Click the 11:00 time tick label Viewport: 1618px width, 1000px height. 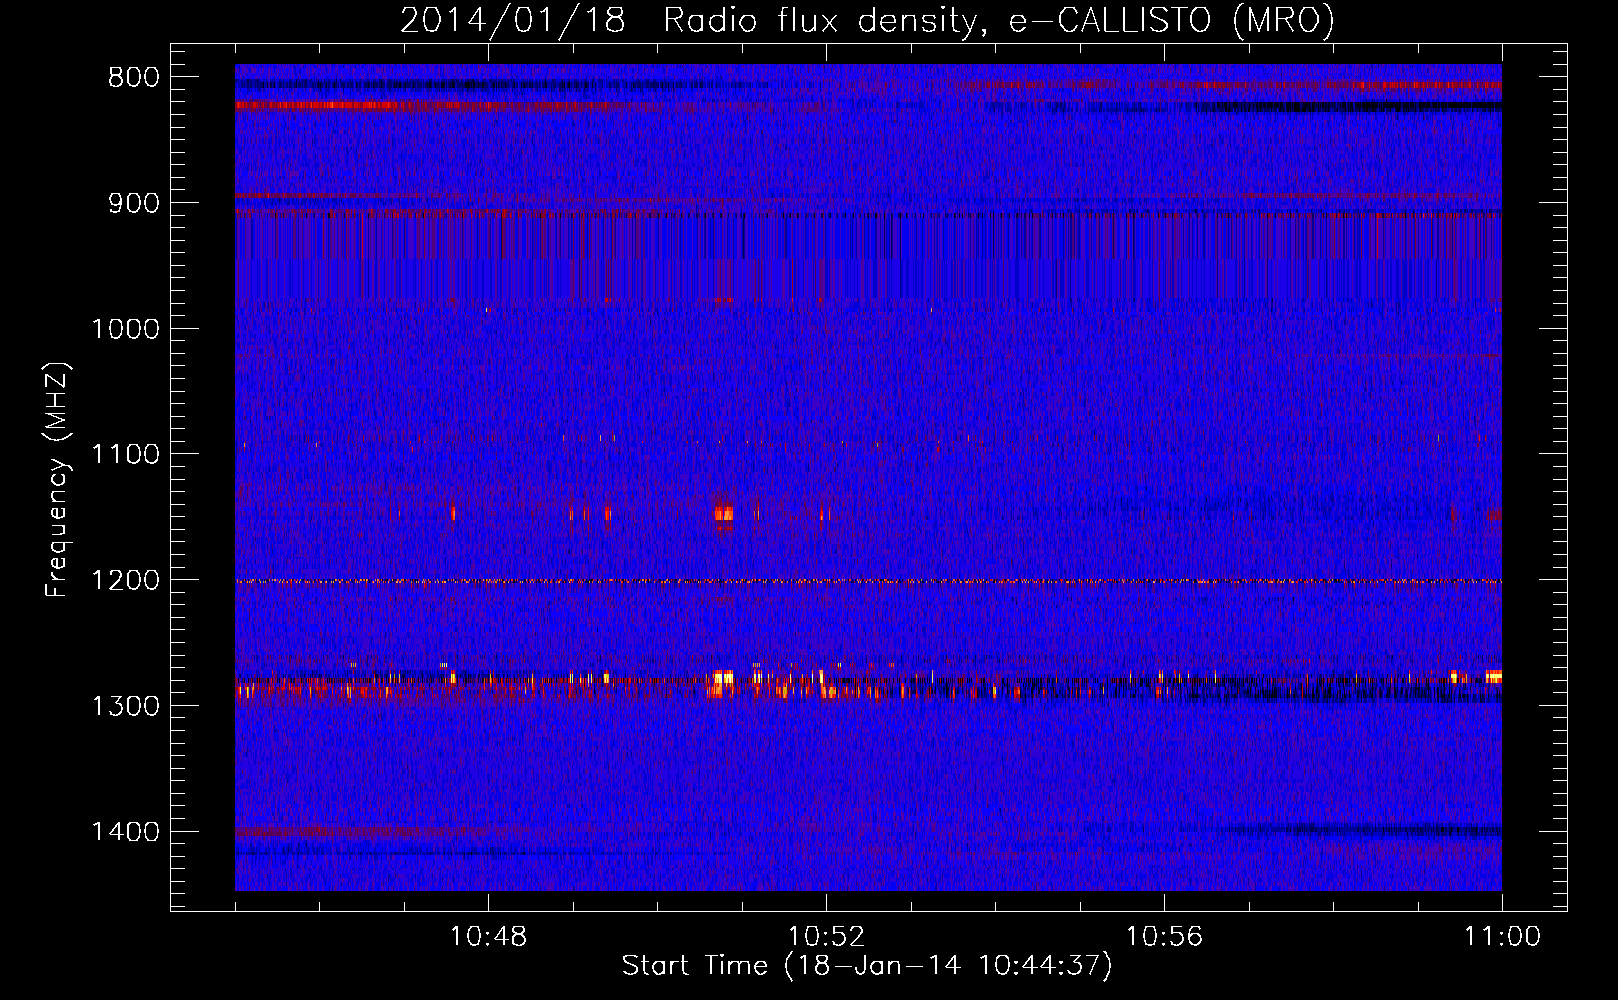pos(1502,937)
